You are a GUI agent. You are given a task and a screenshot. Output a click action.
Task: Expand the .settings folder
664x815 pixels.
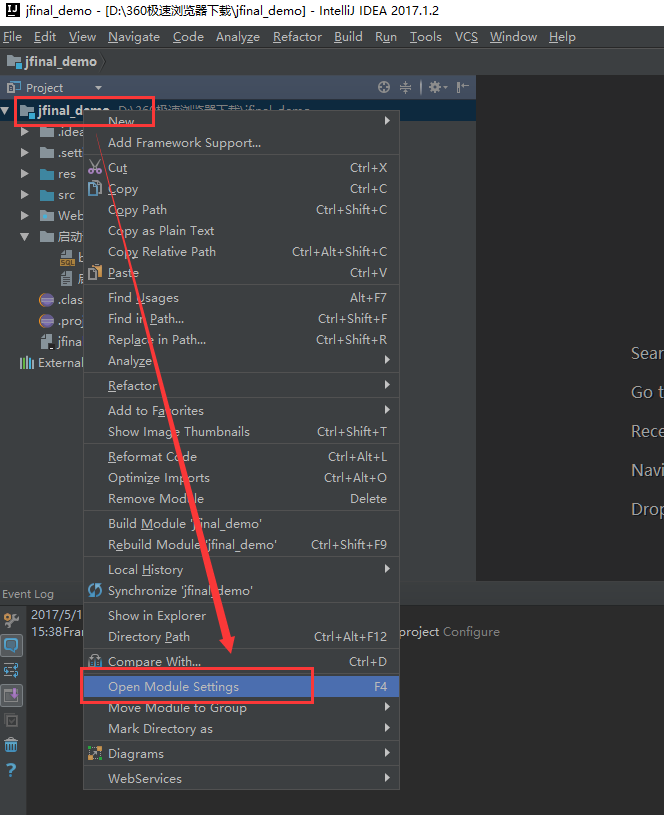pos(24,152)
